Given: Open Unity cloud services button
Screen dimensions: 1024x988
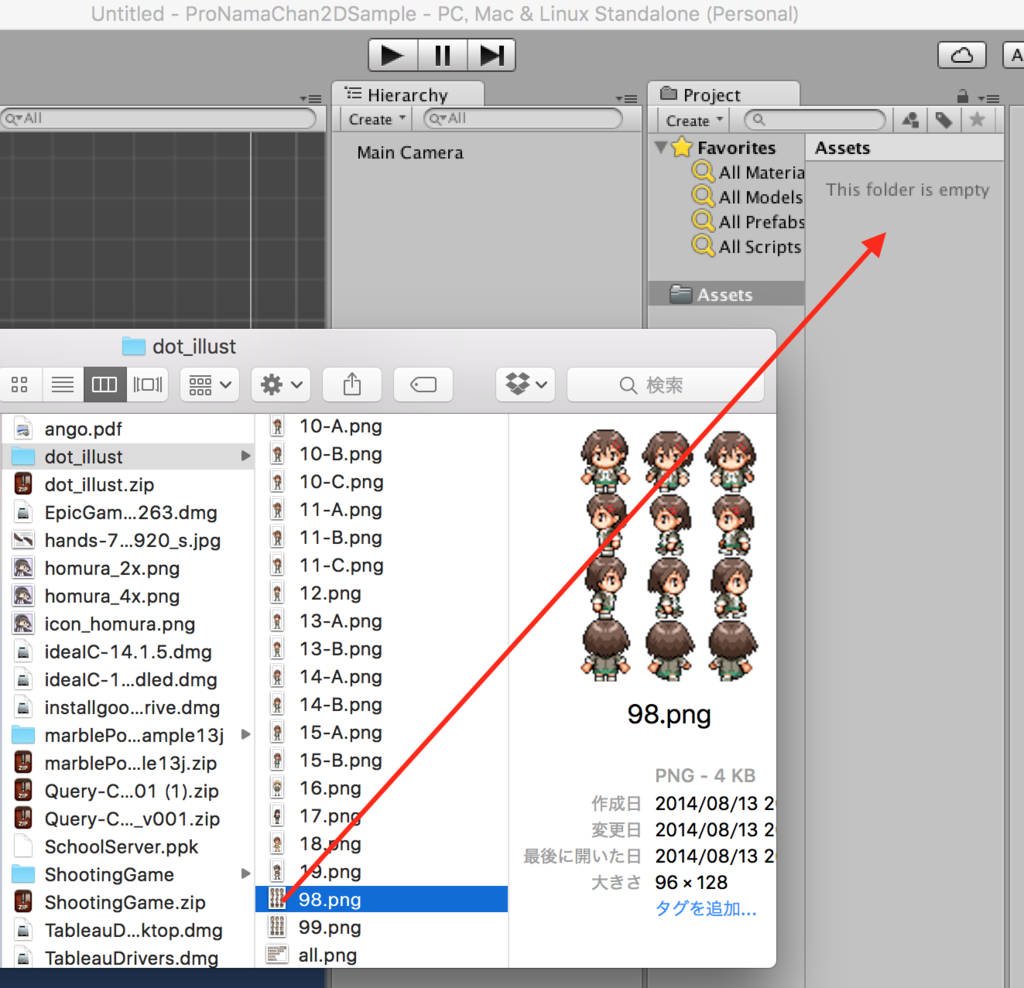Looking at the screenshot, I should (961, 55).
